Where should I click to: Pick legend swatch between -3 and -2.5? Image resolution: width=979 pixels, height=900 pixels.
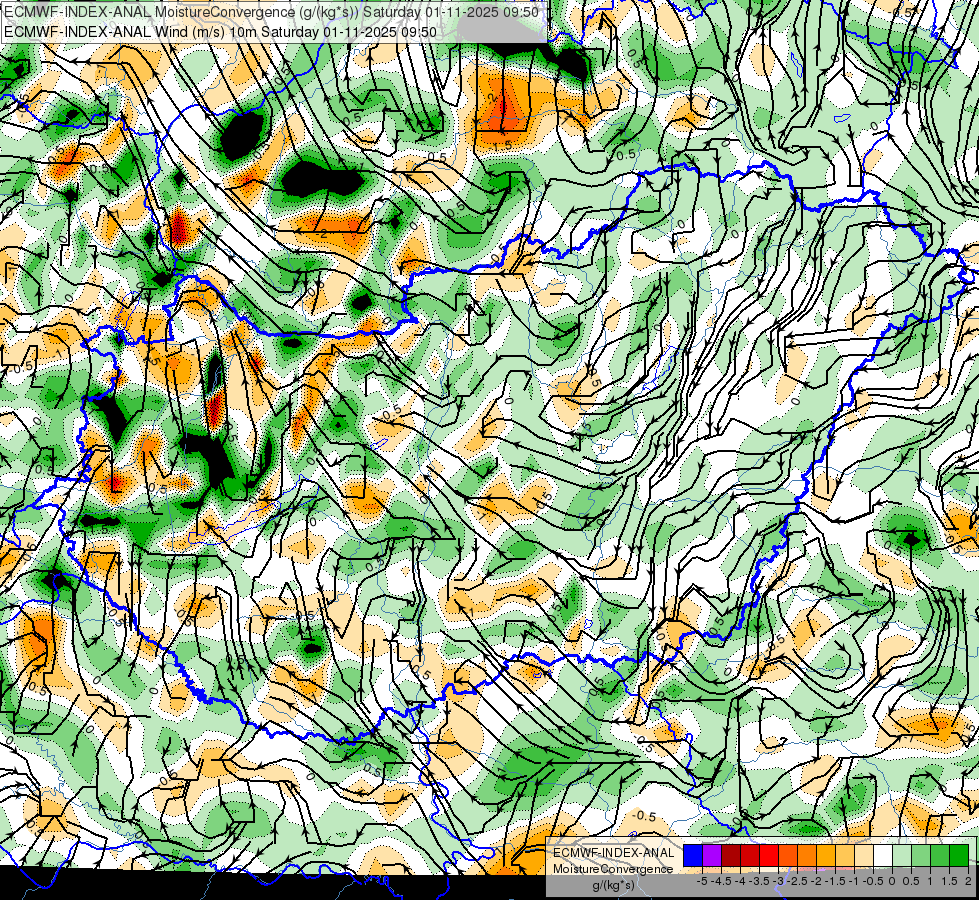(x=788, y=856)
